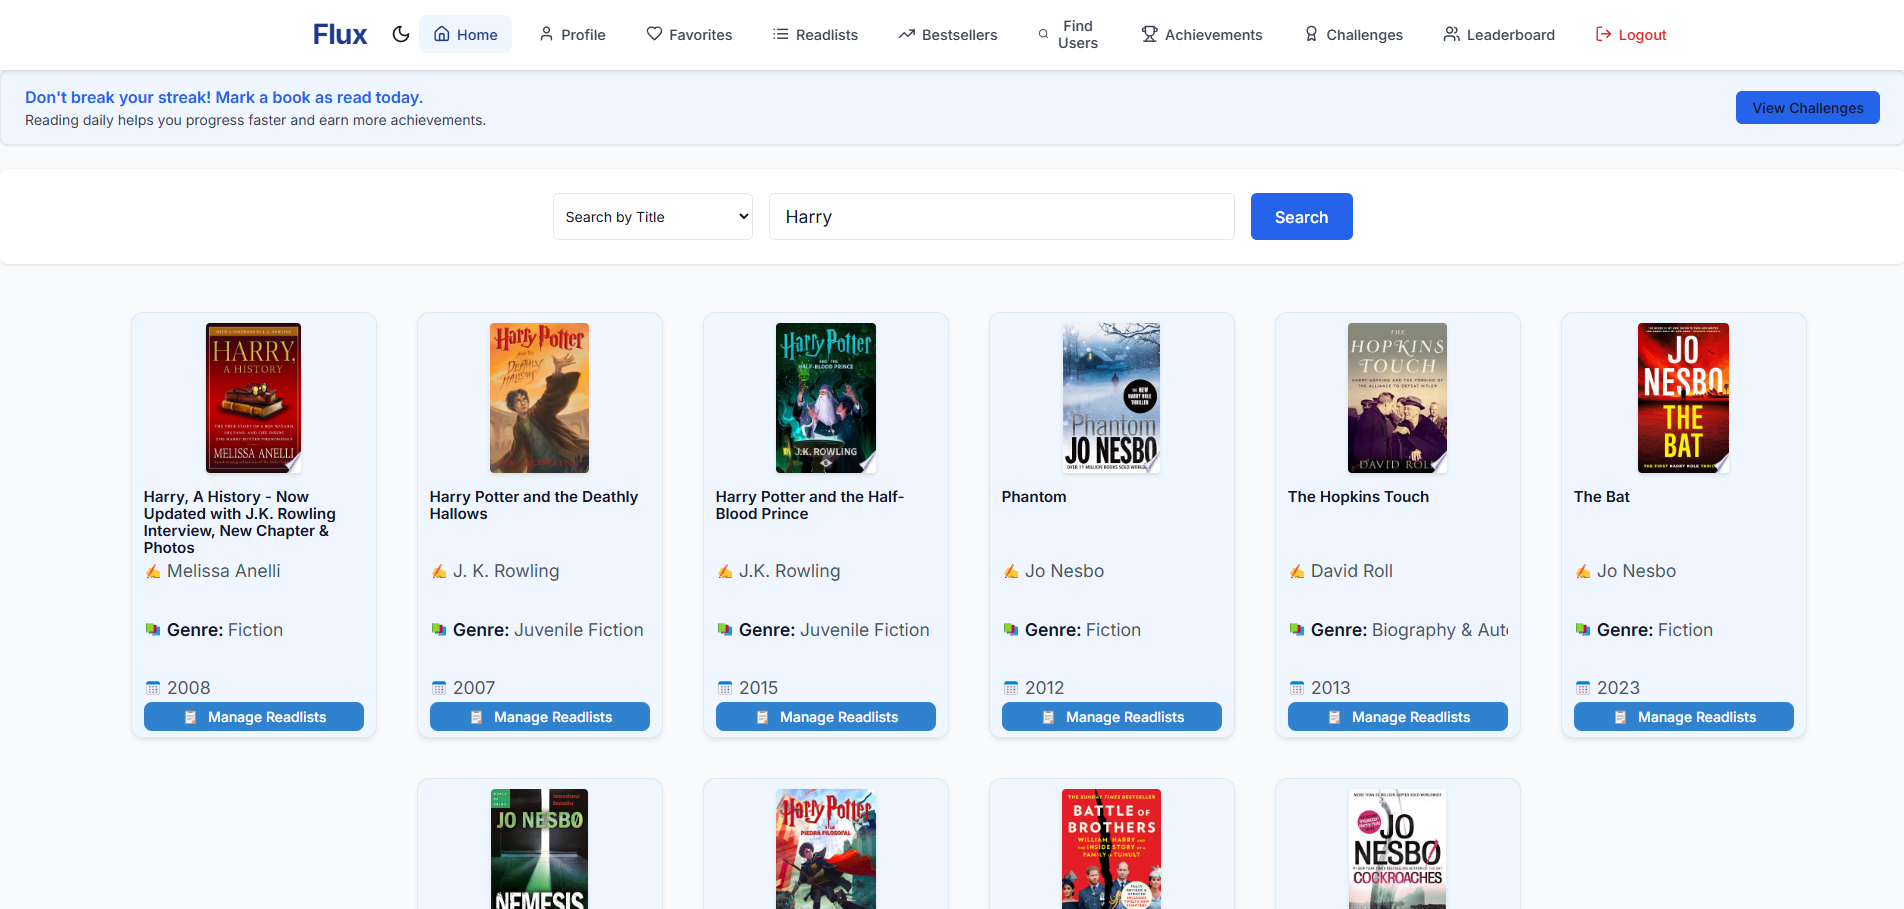Switch to the Home tab
Screen dimensions: 1904x909
pos(465,33)
